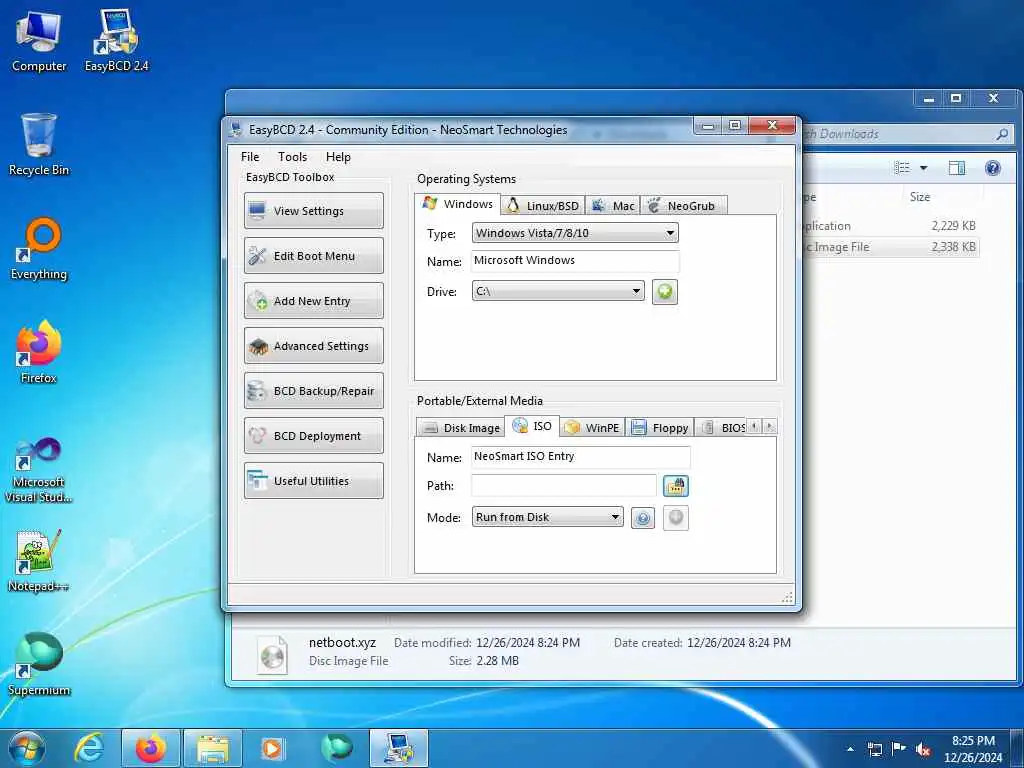The height and width of the screenshot is (768, 1024).
Task: Open Supermium browser from taskbar
Action: (x=336, y=748)
